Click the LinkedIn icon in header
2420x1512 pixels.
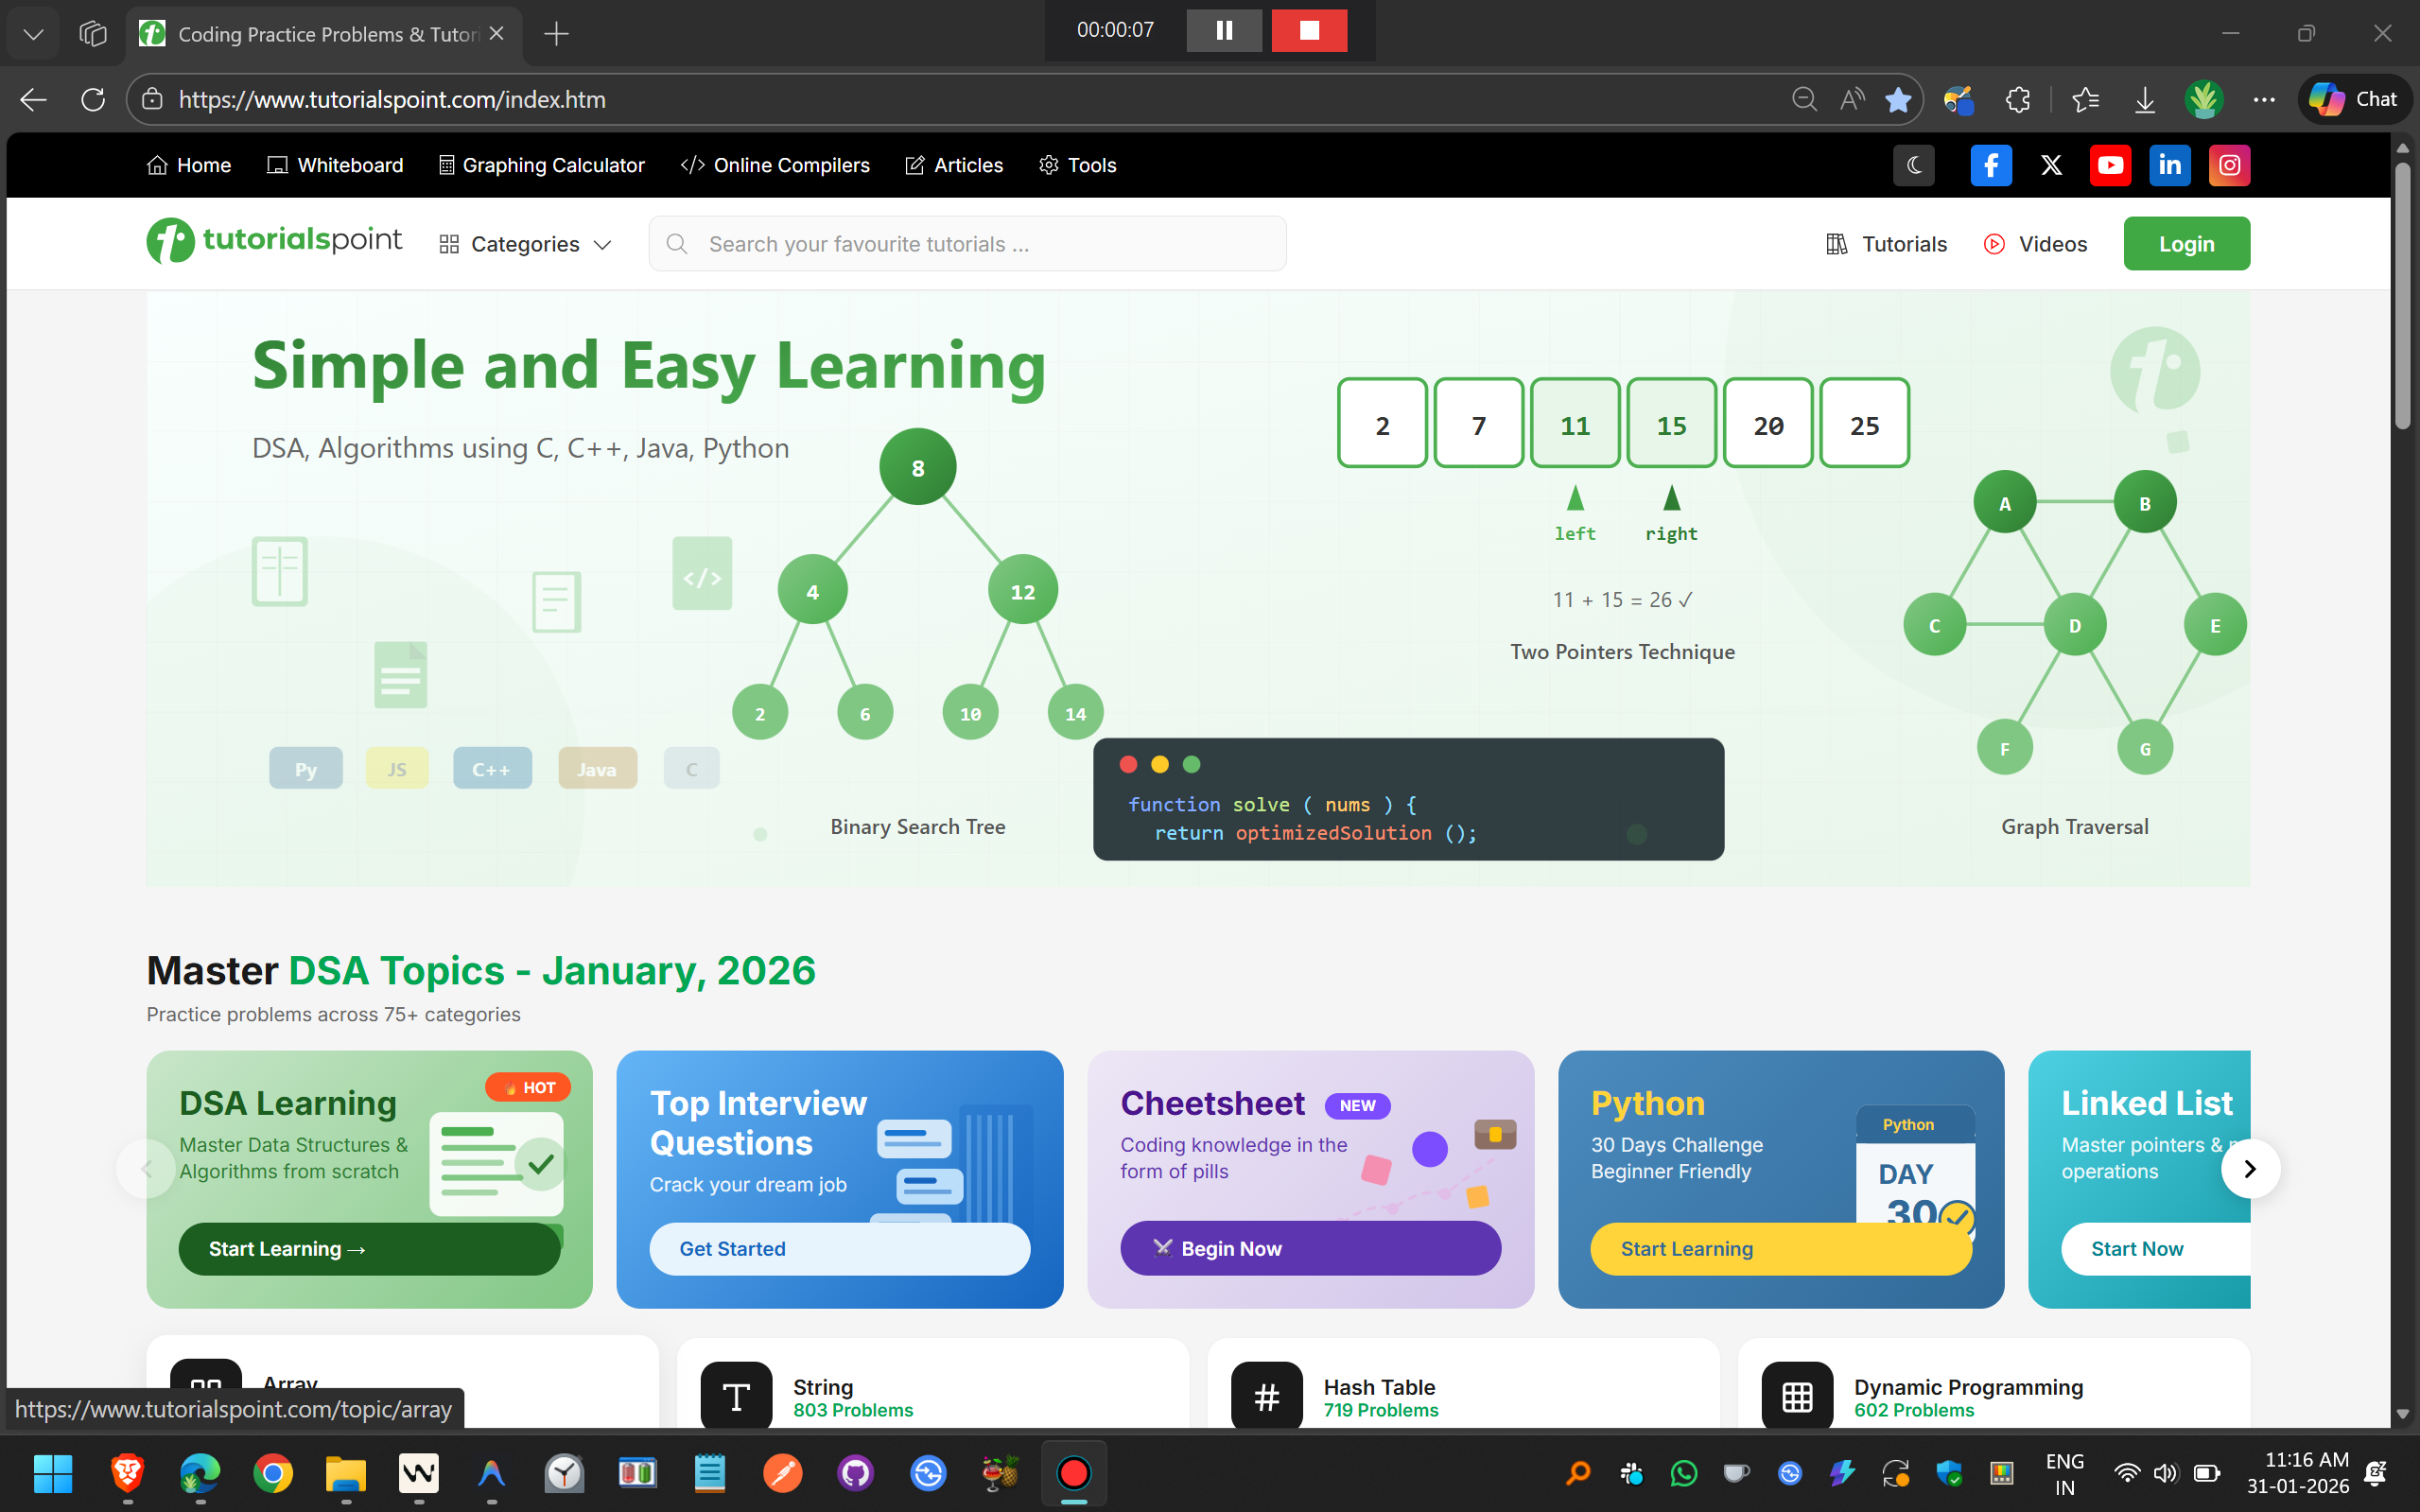tap(2169, 165)
